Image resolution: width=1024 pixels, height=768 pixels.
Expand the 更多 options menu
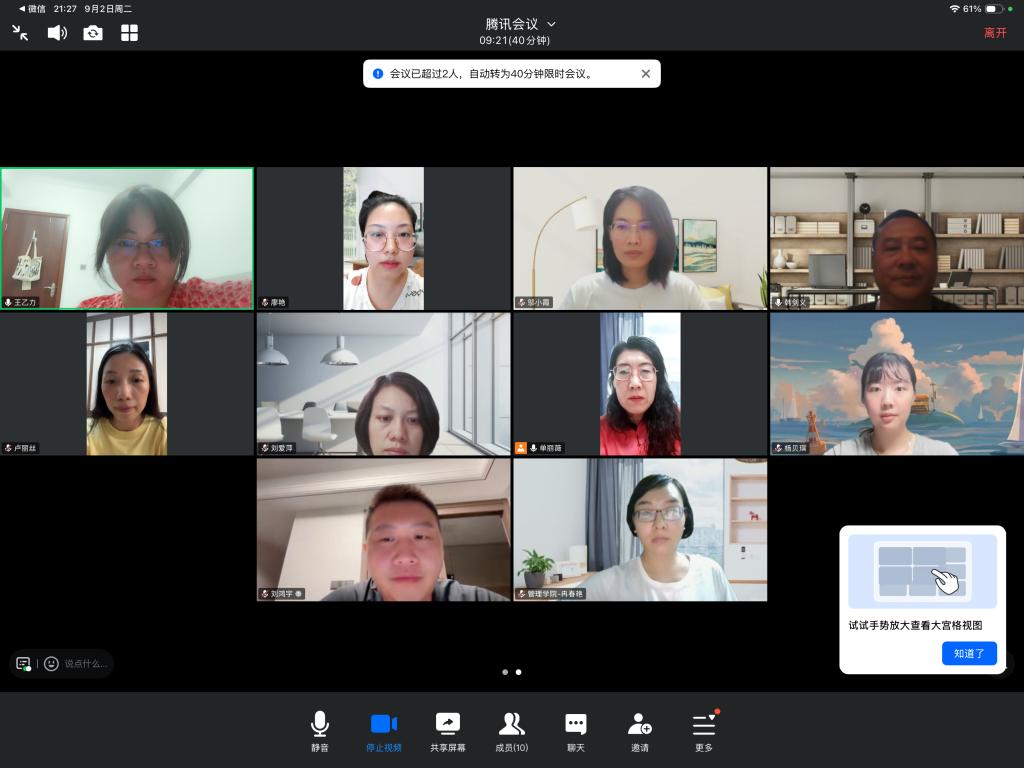704,731
